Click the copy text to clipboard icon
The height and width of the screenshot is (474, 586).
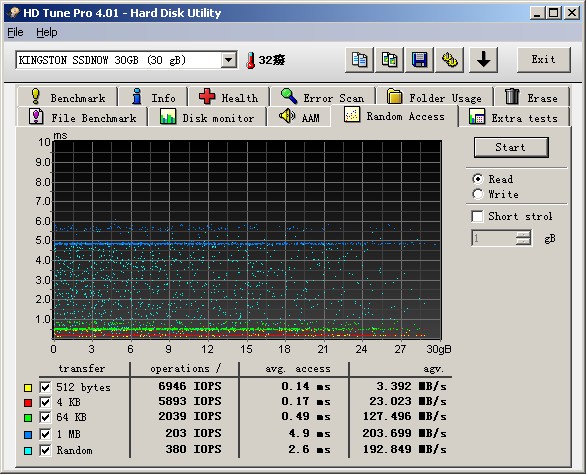[x=359, y=60]
